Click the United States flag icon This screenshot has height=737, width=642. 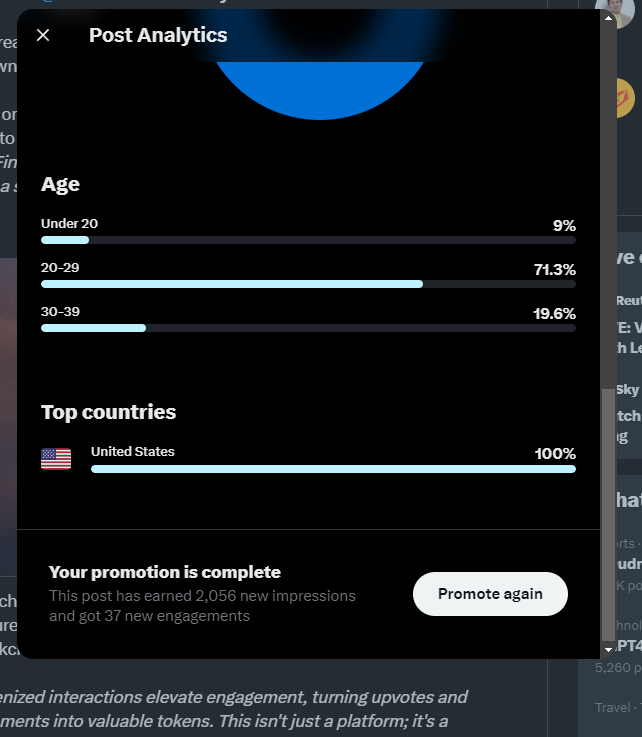(56, 459)
